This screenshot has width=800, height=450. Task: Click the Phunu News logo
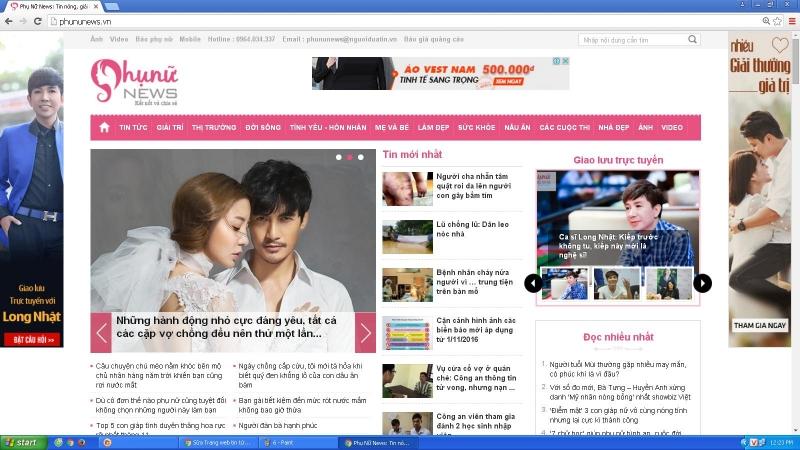tap(134, 82)
